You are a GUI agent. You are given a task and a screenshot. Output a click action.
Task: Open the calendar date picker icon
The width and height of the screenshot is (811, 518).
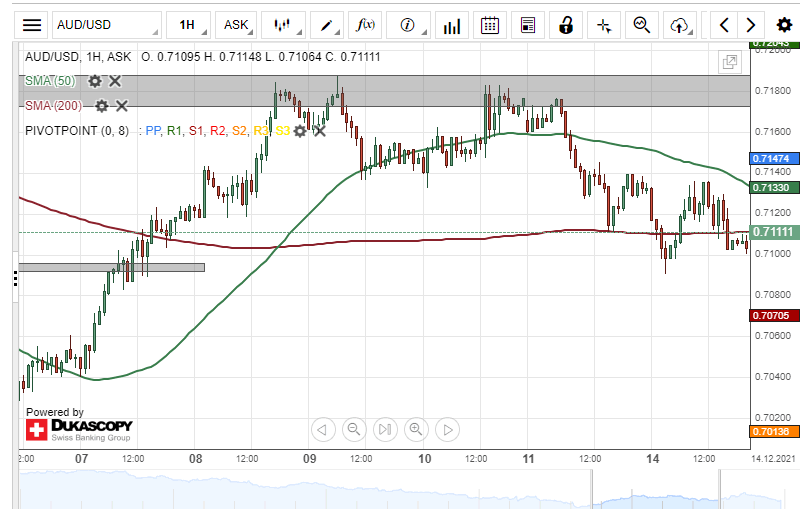(x=489, y=25)
